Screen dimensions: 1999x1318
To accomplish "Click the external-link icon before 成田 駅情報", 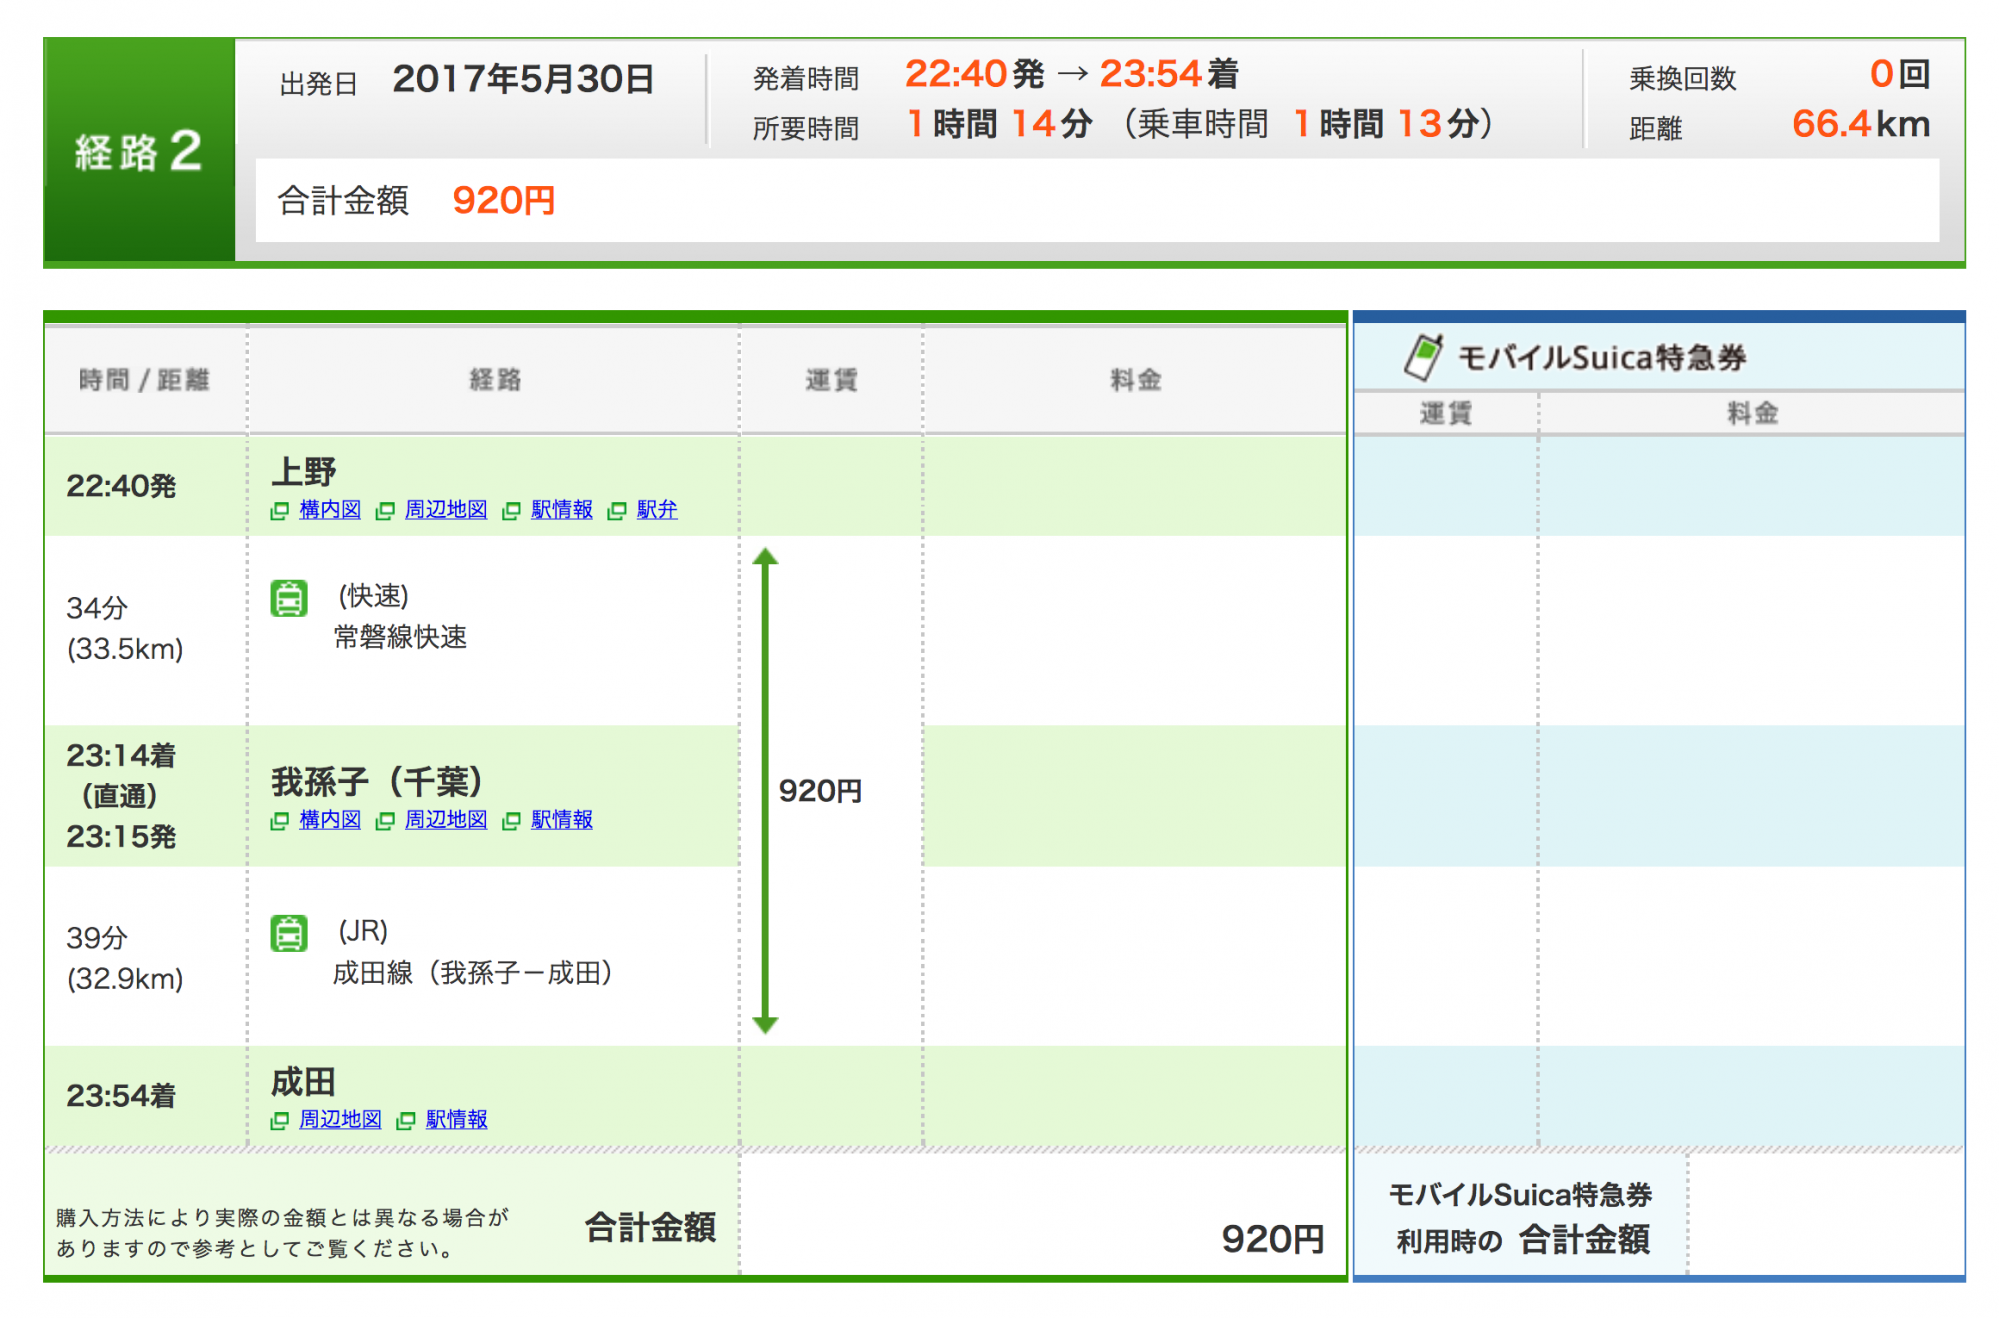I will click(407, 1121).
